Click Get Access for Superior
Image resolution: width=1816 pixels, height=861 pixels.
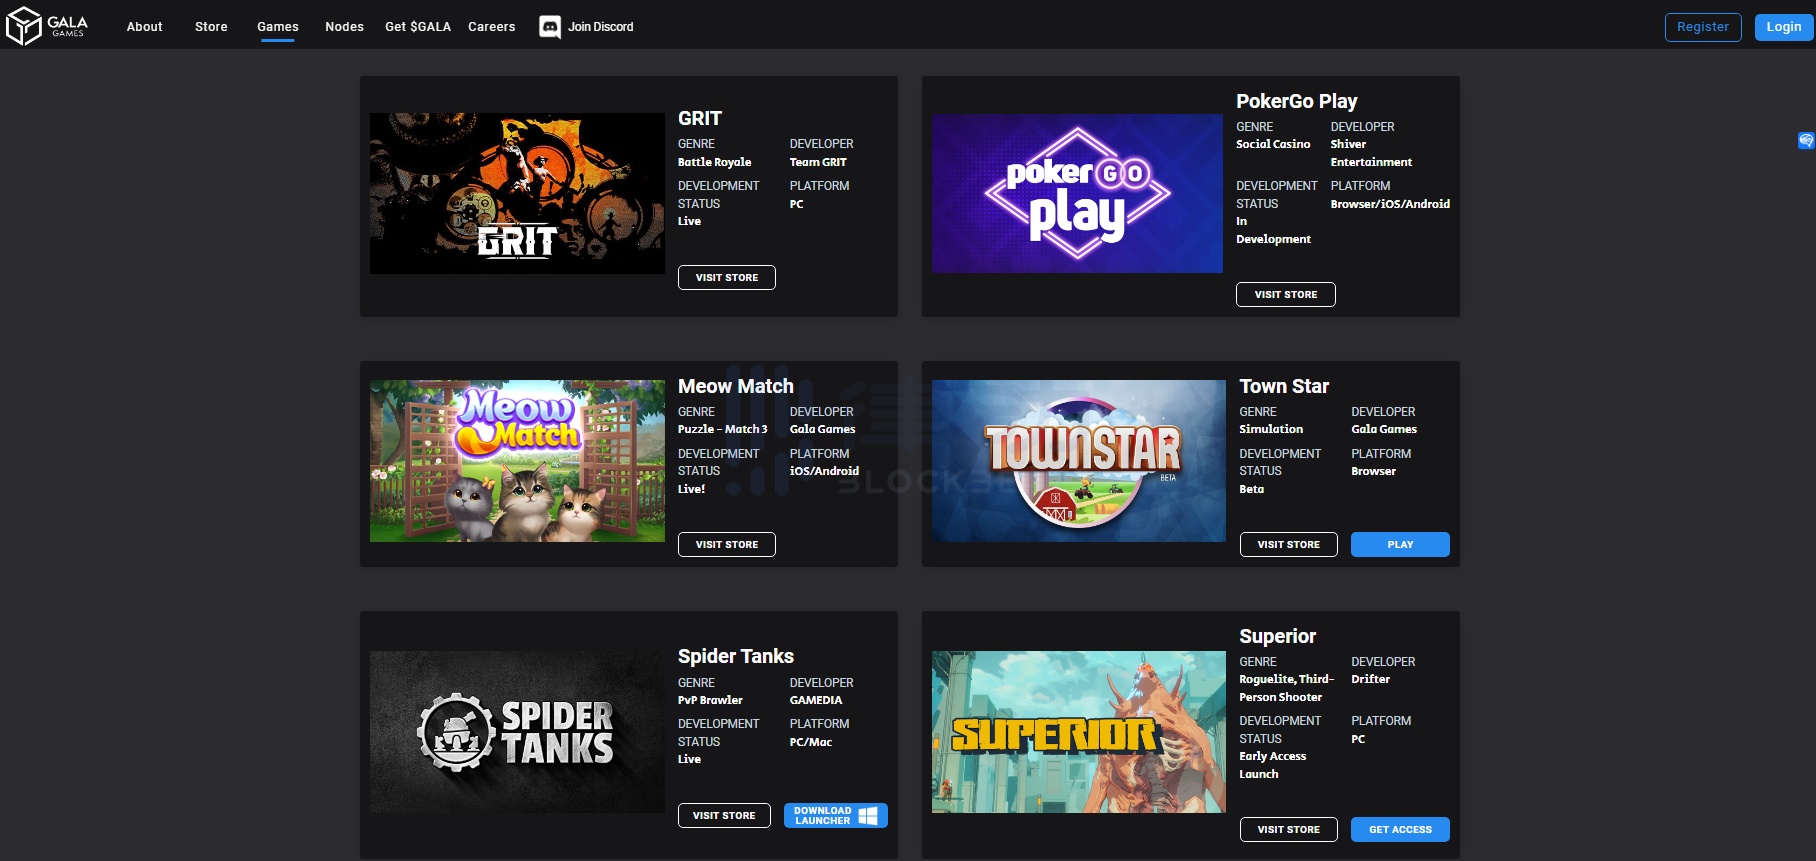1399,830
